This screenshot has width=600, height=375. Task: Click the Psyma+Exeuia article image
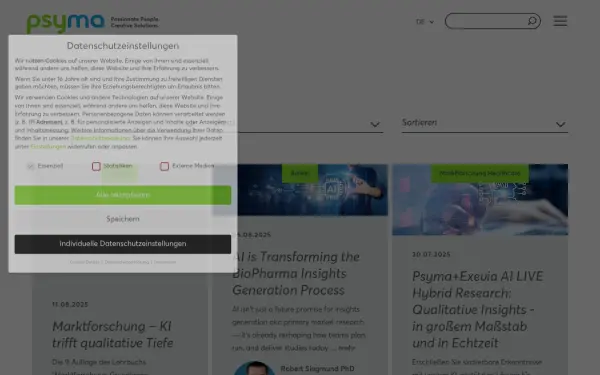[x=480, y=200]
